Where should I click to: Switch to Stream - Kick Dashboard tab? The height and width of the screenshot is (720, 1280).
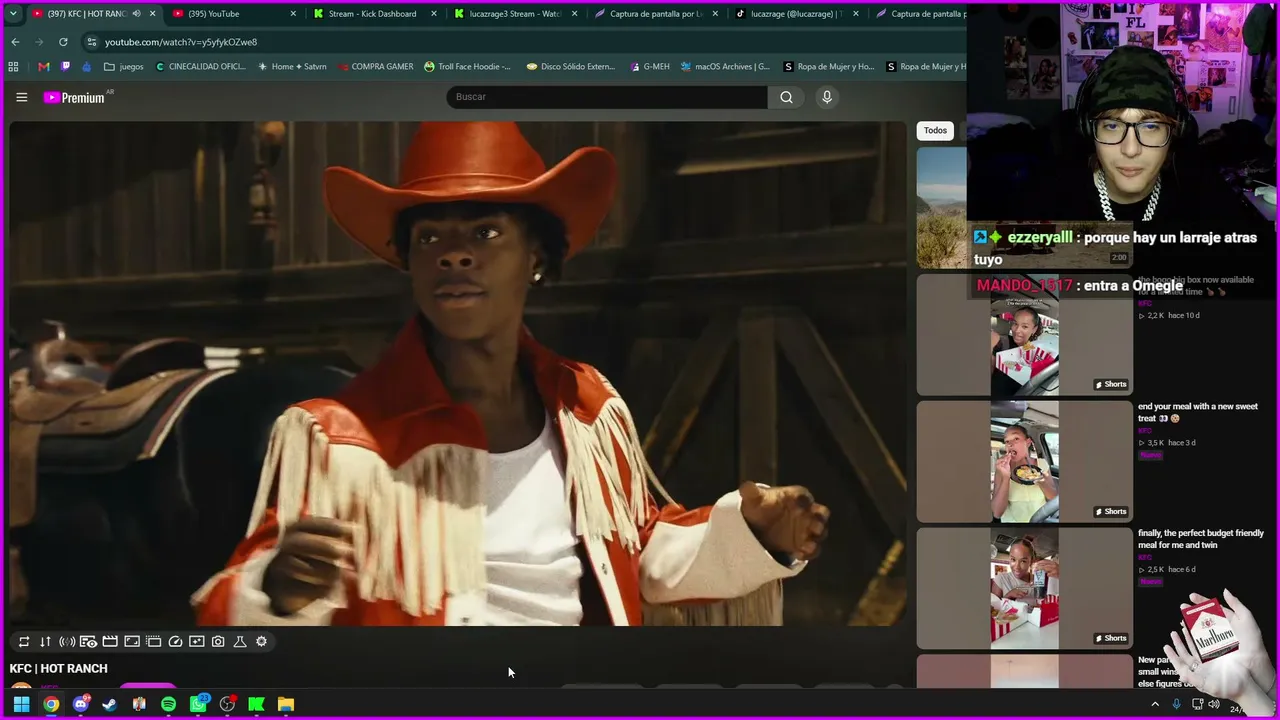coord(373,14)
